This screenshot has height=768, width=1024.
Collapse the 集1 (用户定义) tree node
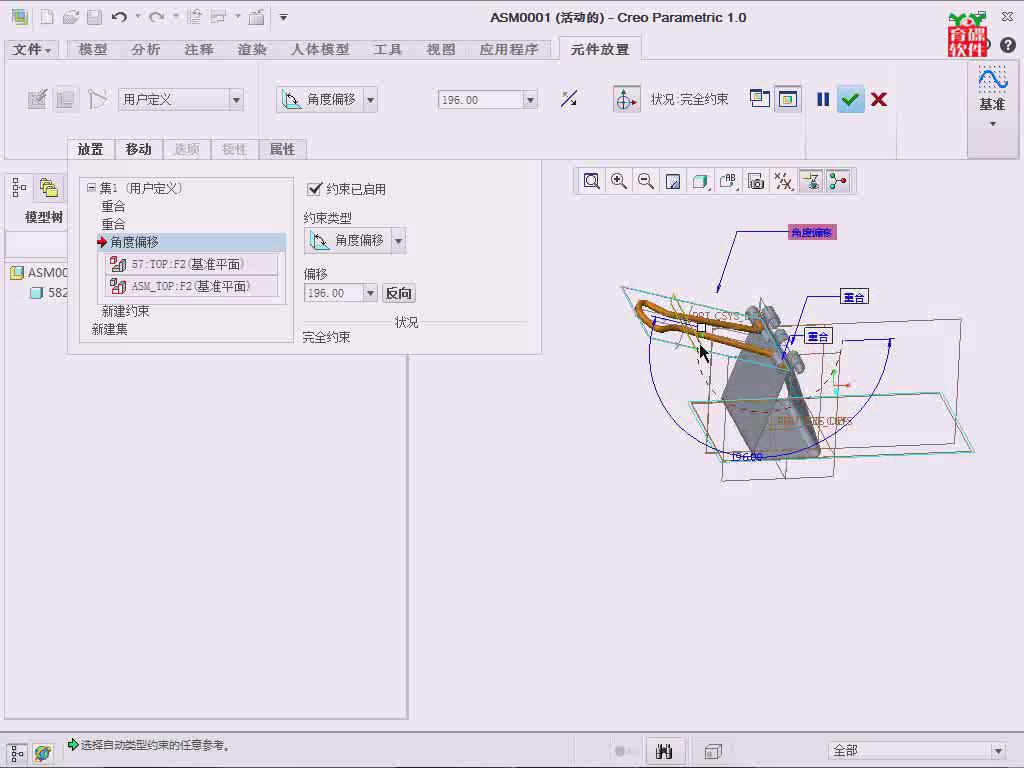click(91, 187)
